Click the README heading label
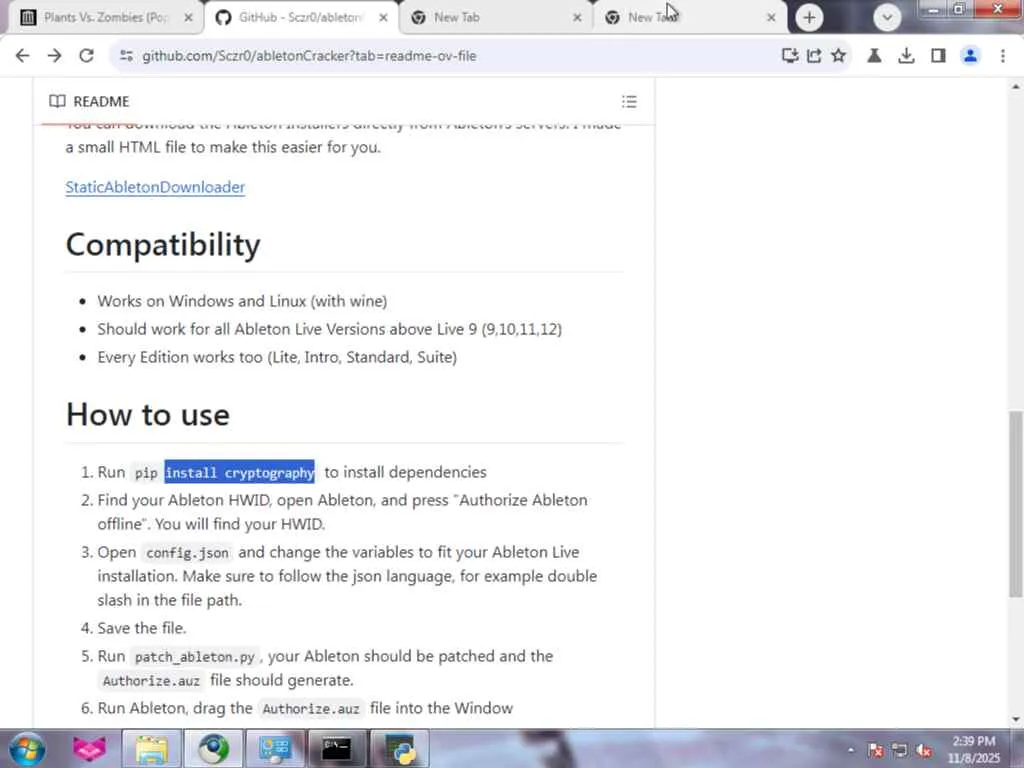Image resolution: width=1024 pixels, height=768 pixels. (101, 101)
